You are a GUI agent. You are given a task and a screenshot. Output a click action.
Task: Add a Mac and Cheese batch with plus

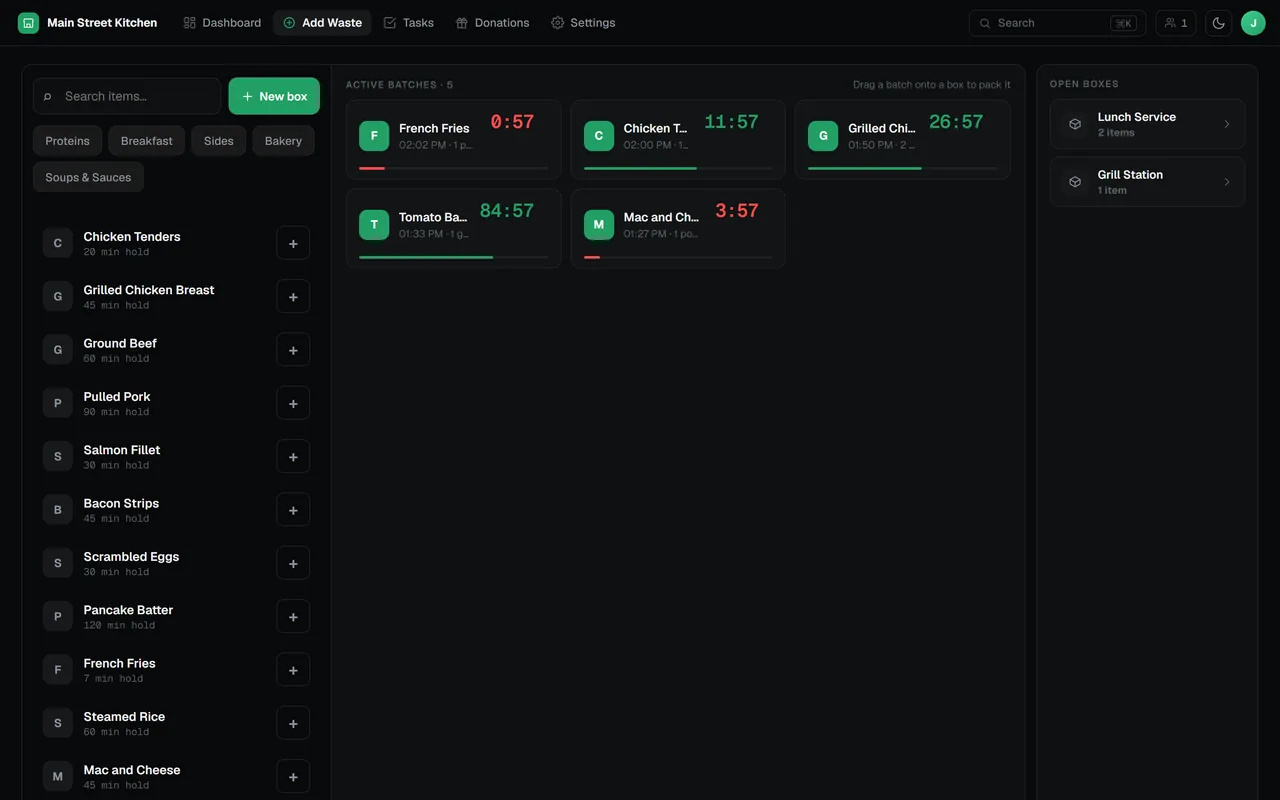(293, 776)
